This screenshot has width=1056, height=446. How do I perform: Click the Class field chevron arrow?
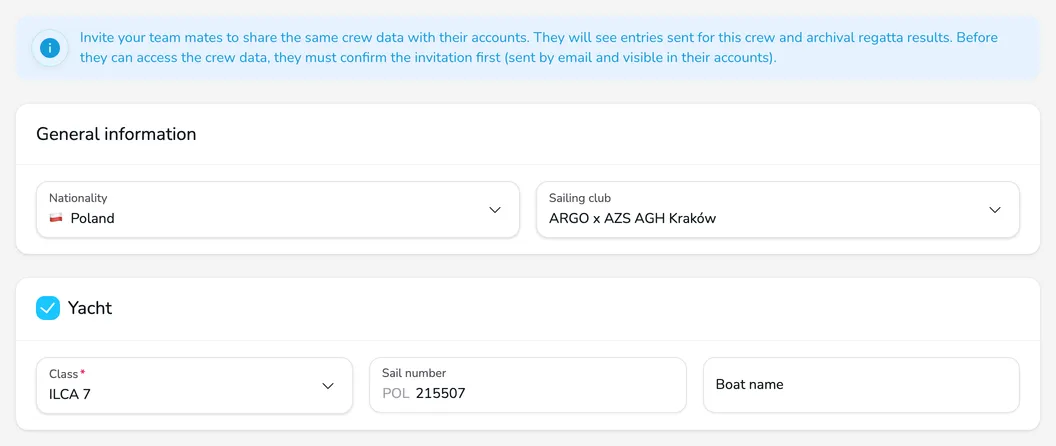tap(328, 386)
